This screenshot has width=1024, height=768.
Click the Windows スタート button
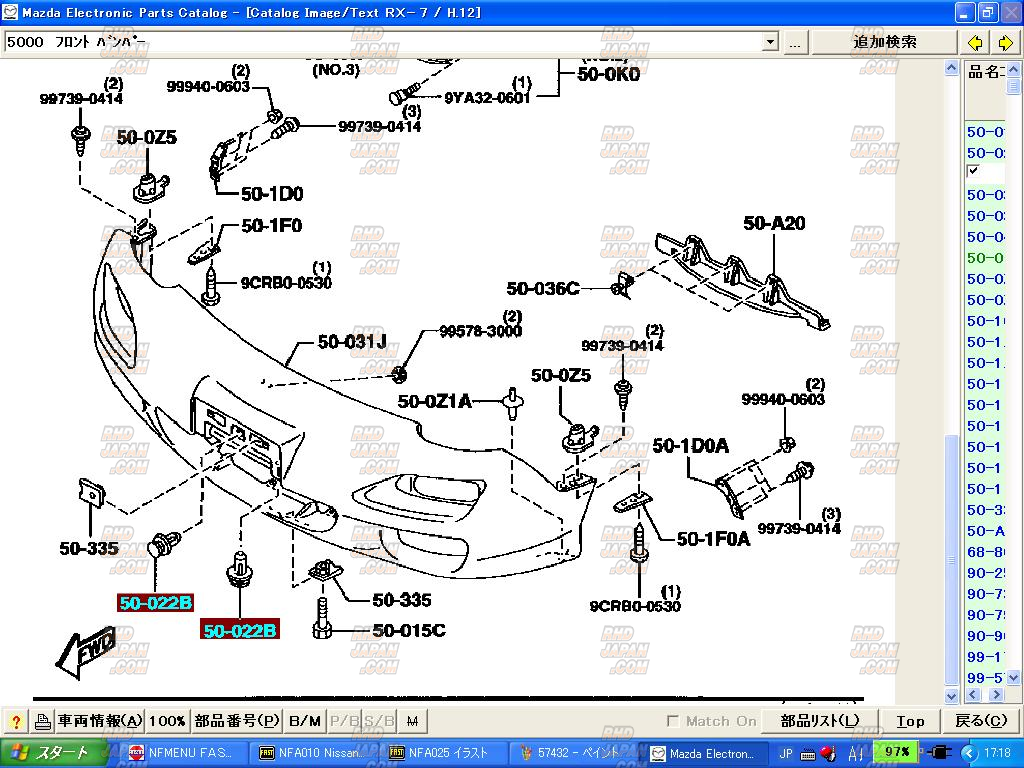coord(50,753)
